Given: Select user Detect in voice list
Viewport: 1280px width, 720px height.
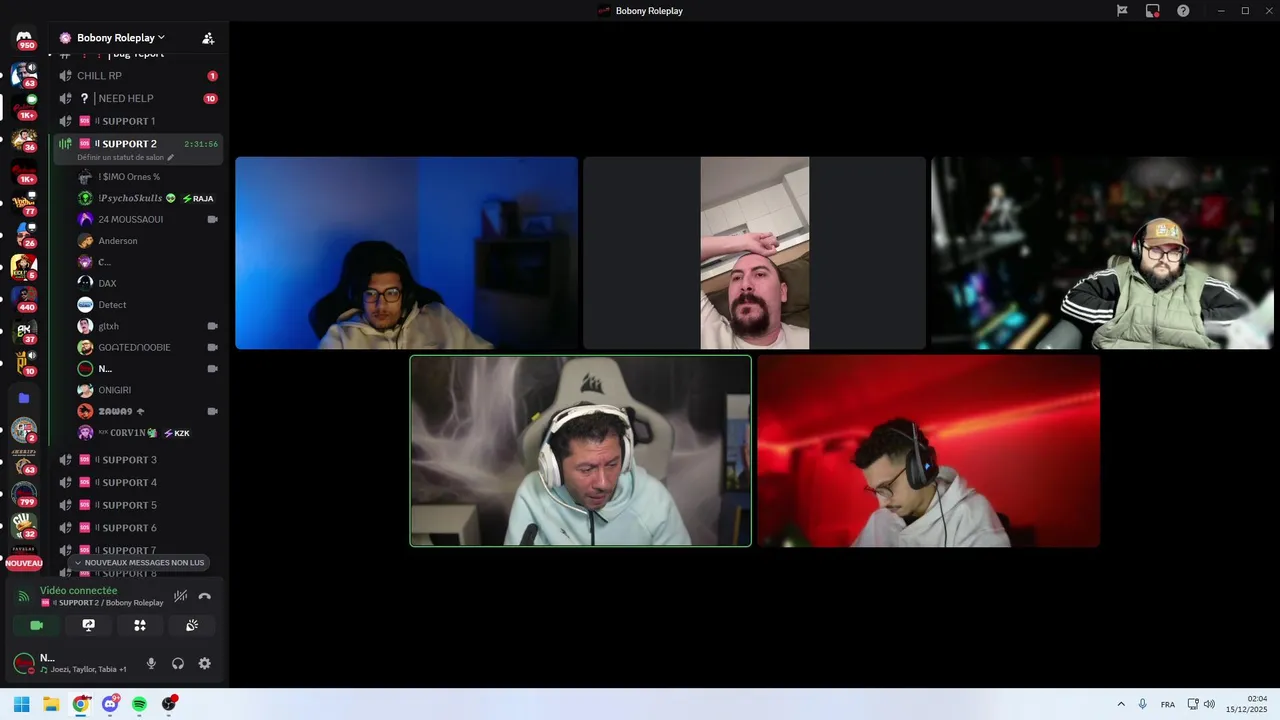Looking at the screenshot, I should (147, 305).
